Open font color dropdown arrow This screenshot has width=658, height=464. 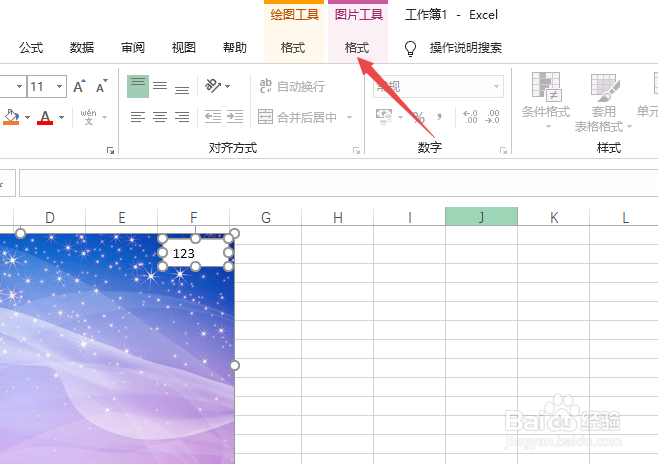point(62,117)
